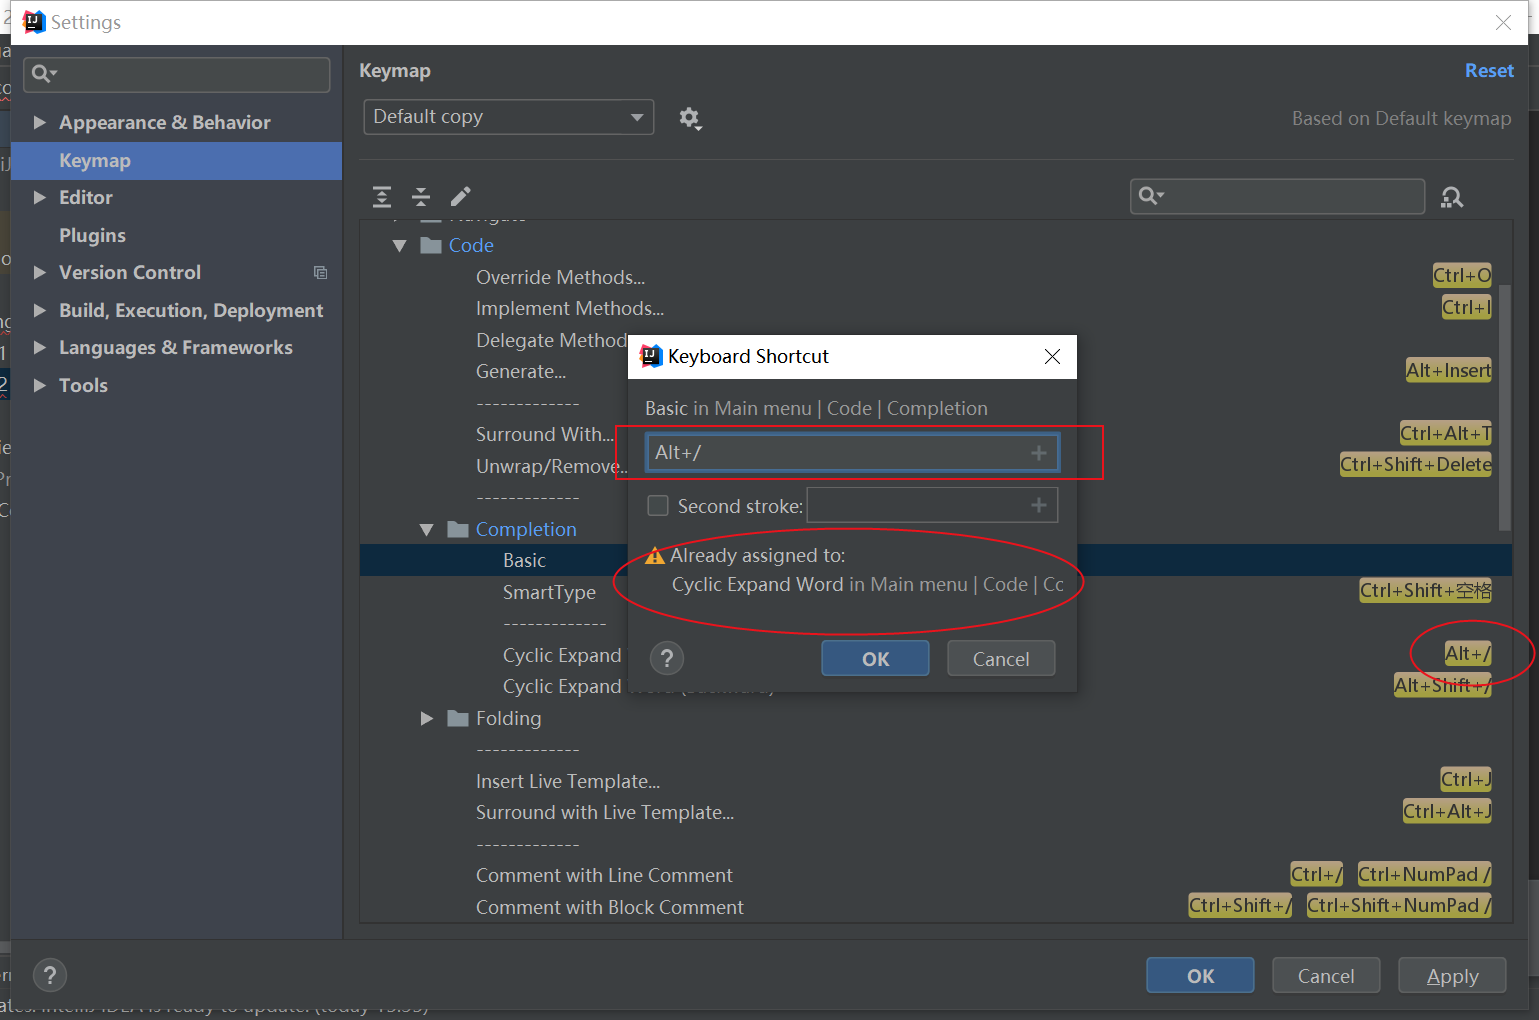This screenshot has height=1020, width=1539.
Task: Select Comment with Block Comment row
Action: [935, 907]
